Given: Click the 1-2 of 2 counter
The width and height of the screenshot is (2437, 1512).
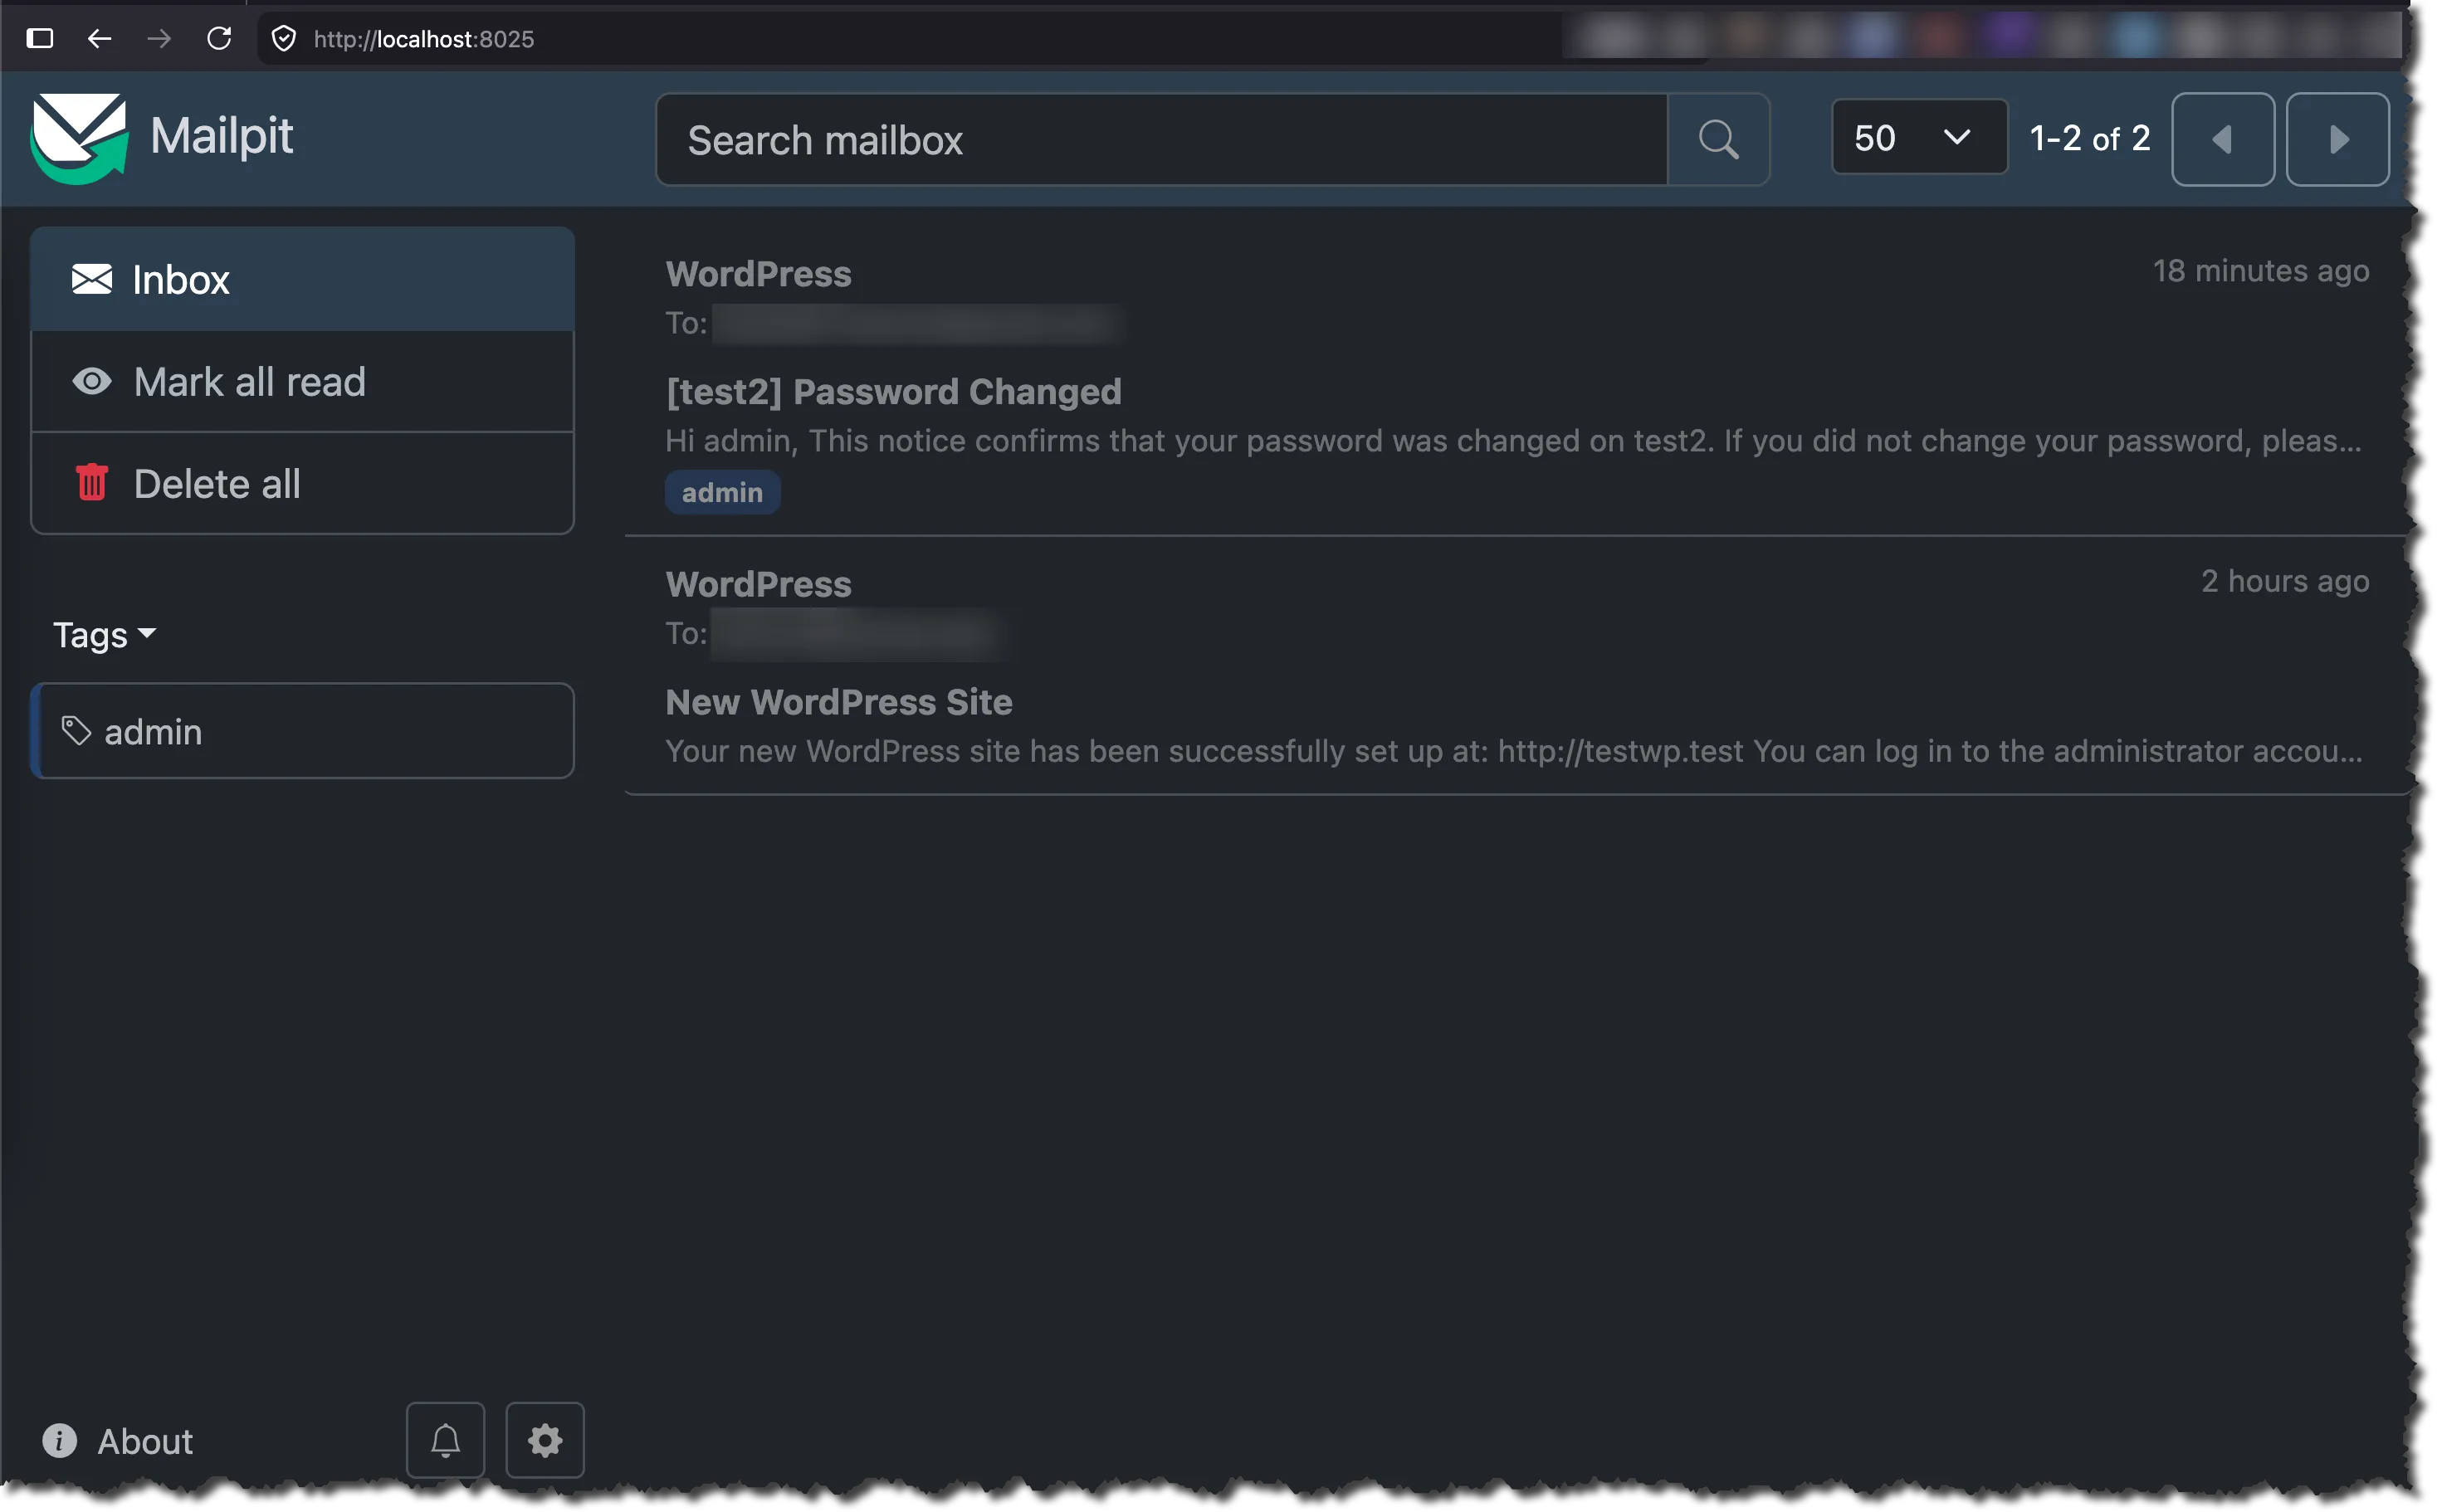Looking at the screenshot, I should [x=2089, y=138].
